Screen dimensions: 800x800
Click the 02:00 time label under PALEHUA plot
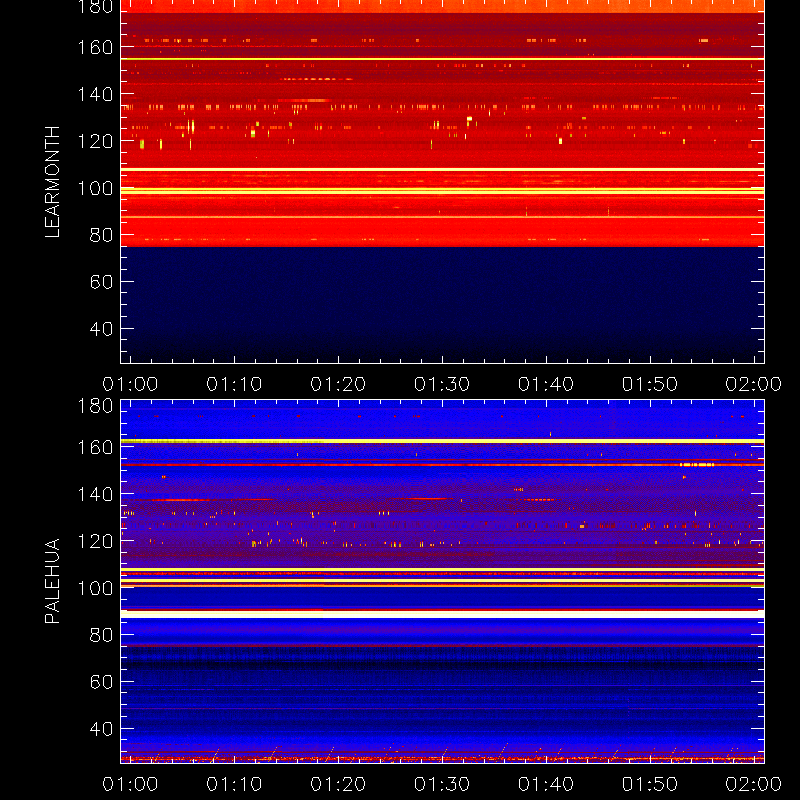(754, 784)
